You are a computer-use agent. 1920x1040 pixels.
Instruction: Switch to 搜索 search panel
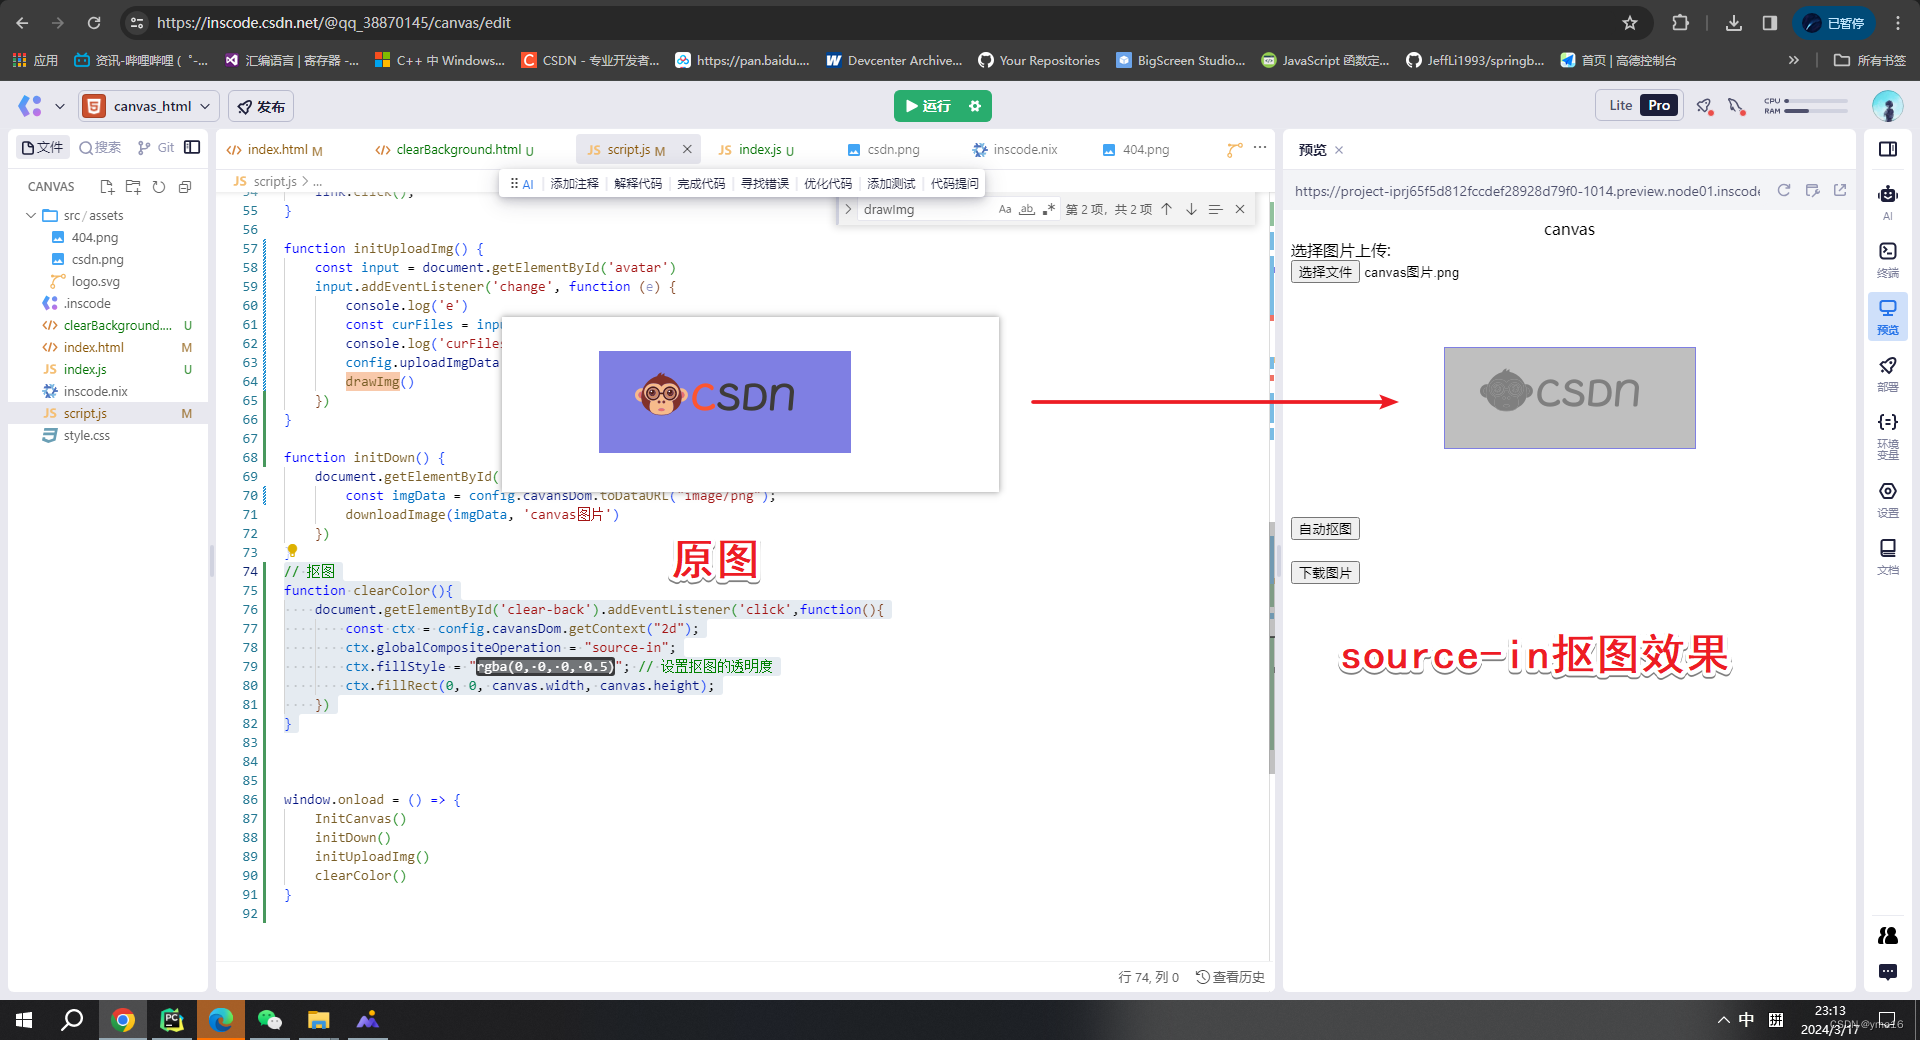click(100, 147)
